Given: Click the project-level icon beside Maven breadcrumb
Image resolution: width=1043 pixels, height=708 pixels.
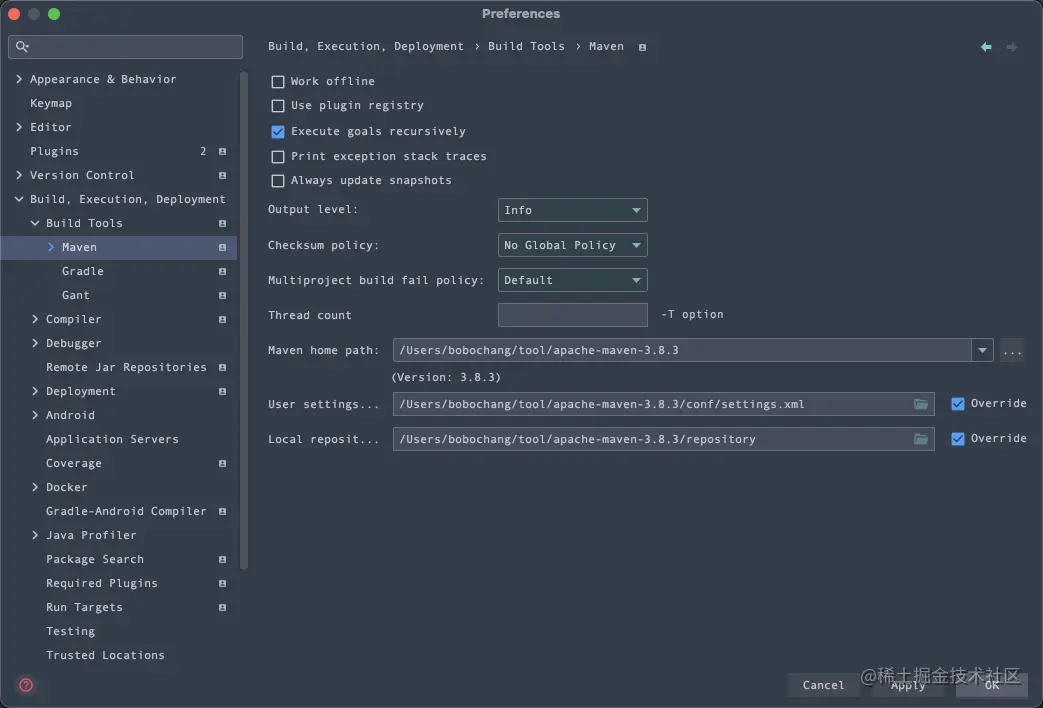Looking at the screenshot, I should 642,47.
